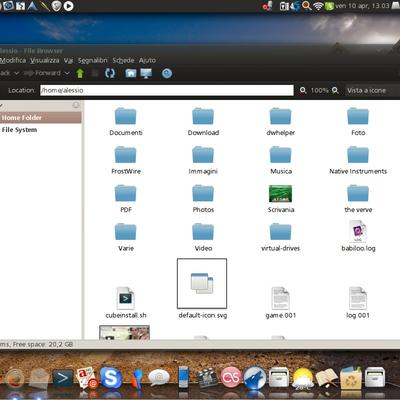Select the default-icon.svg file

pos(202,289)
